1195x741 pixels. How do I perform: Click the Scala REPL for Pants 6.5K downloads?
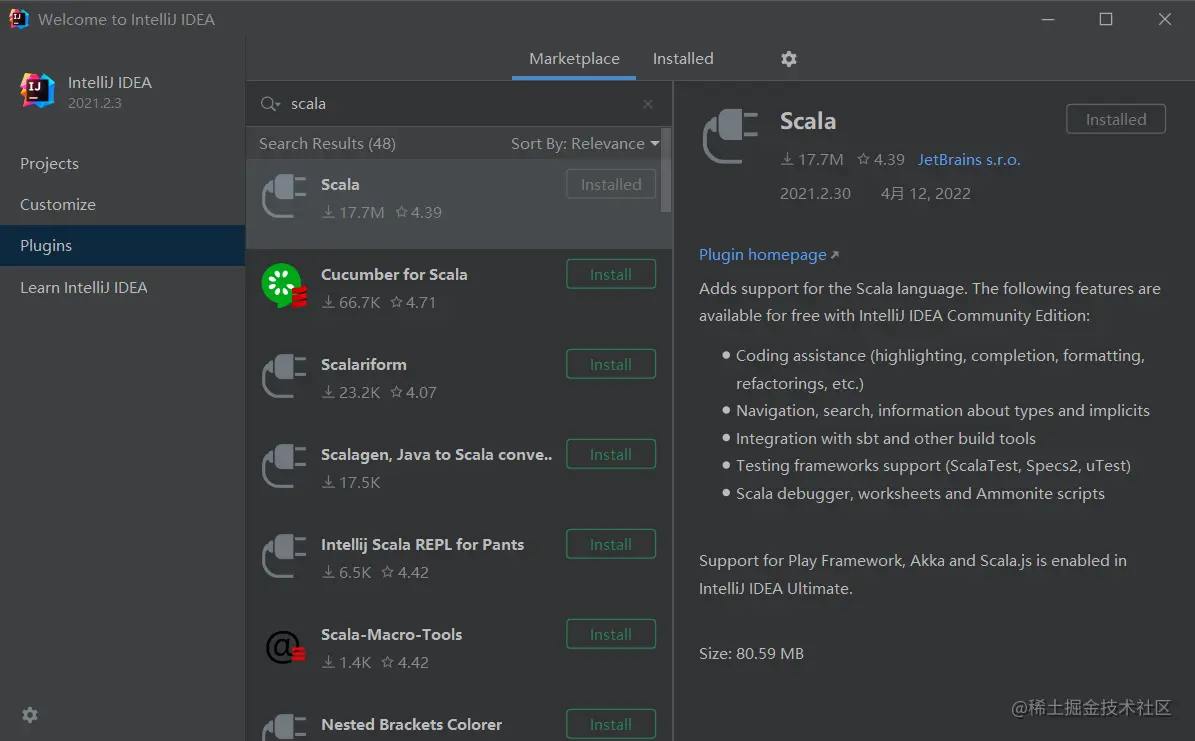347,573
